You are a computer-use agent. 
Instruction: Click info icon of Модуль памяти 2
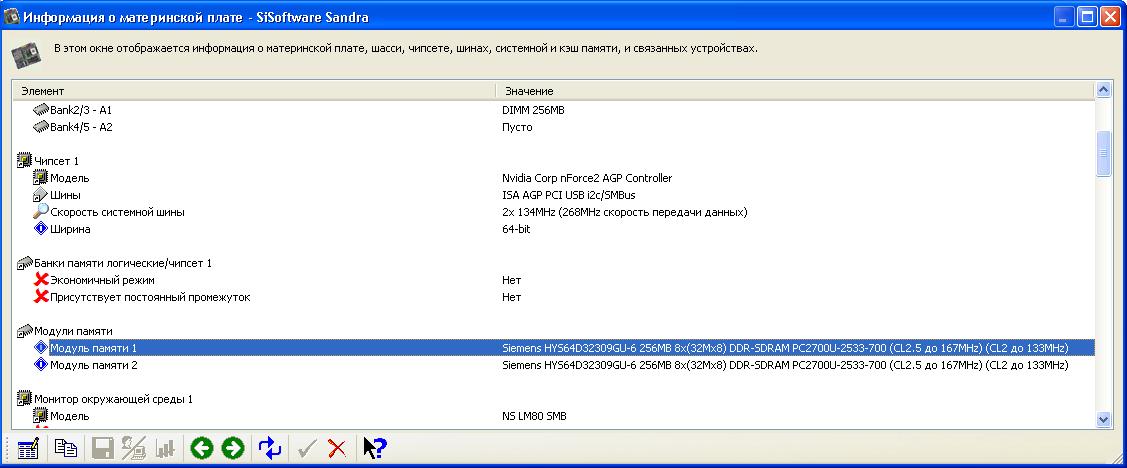pos(41,364)
